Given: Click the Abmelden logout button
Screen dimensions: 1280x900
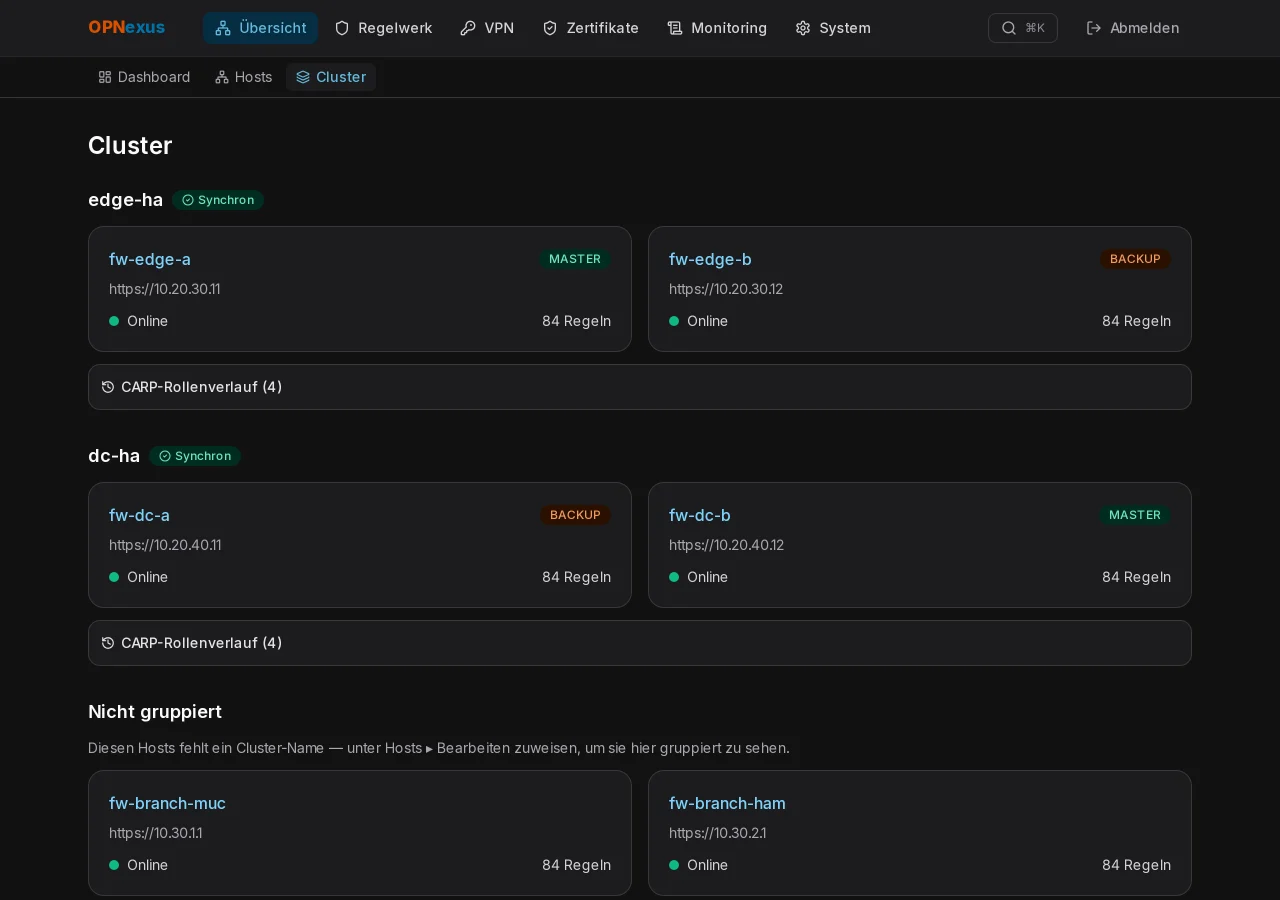Looking at the screenshot, I should [1133, 28].
